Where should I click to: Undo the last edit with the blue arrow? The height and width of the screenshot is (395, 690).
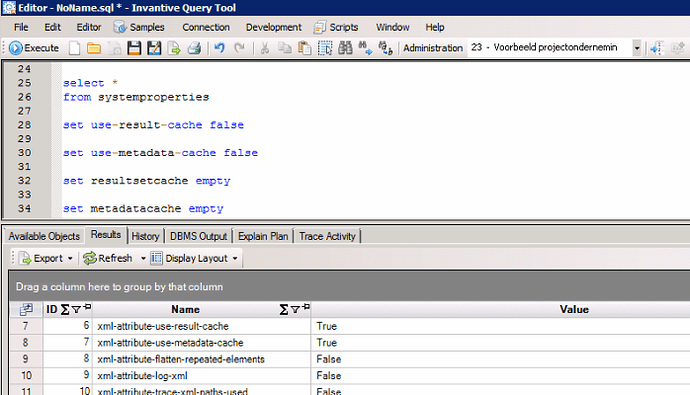pos(219,48)
